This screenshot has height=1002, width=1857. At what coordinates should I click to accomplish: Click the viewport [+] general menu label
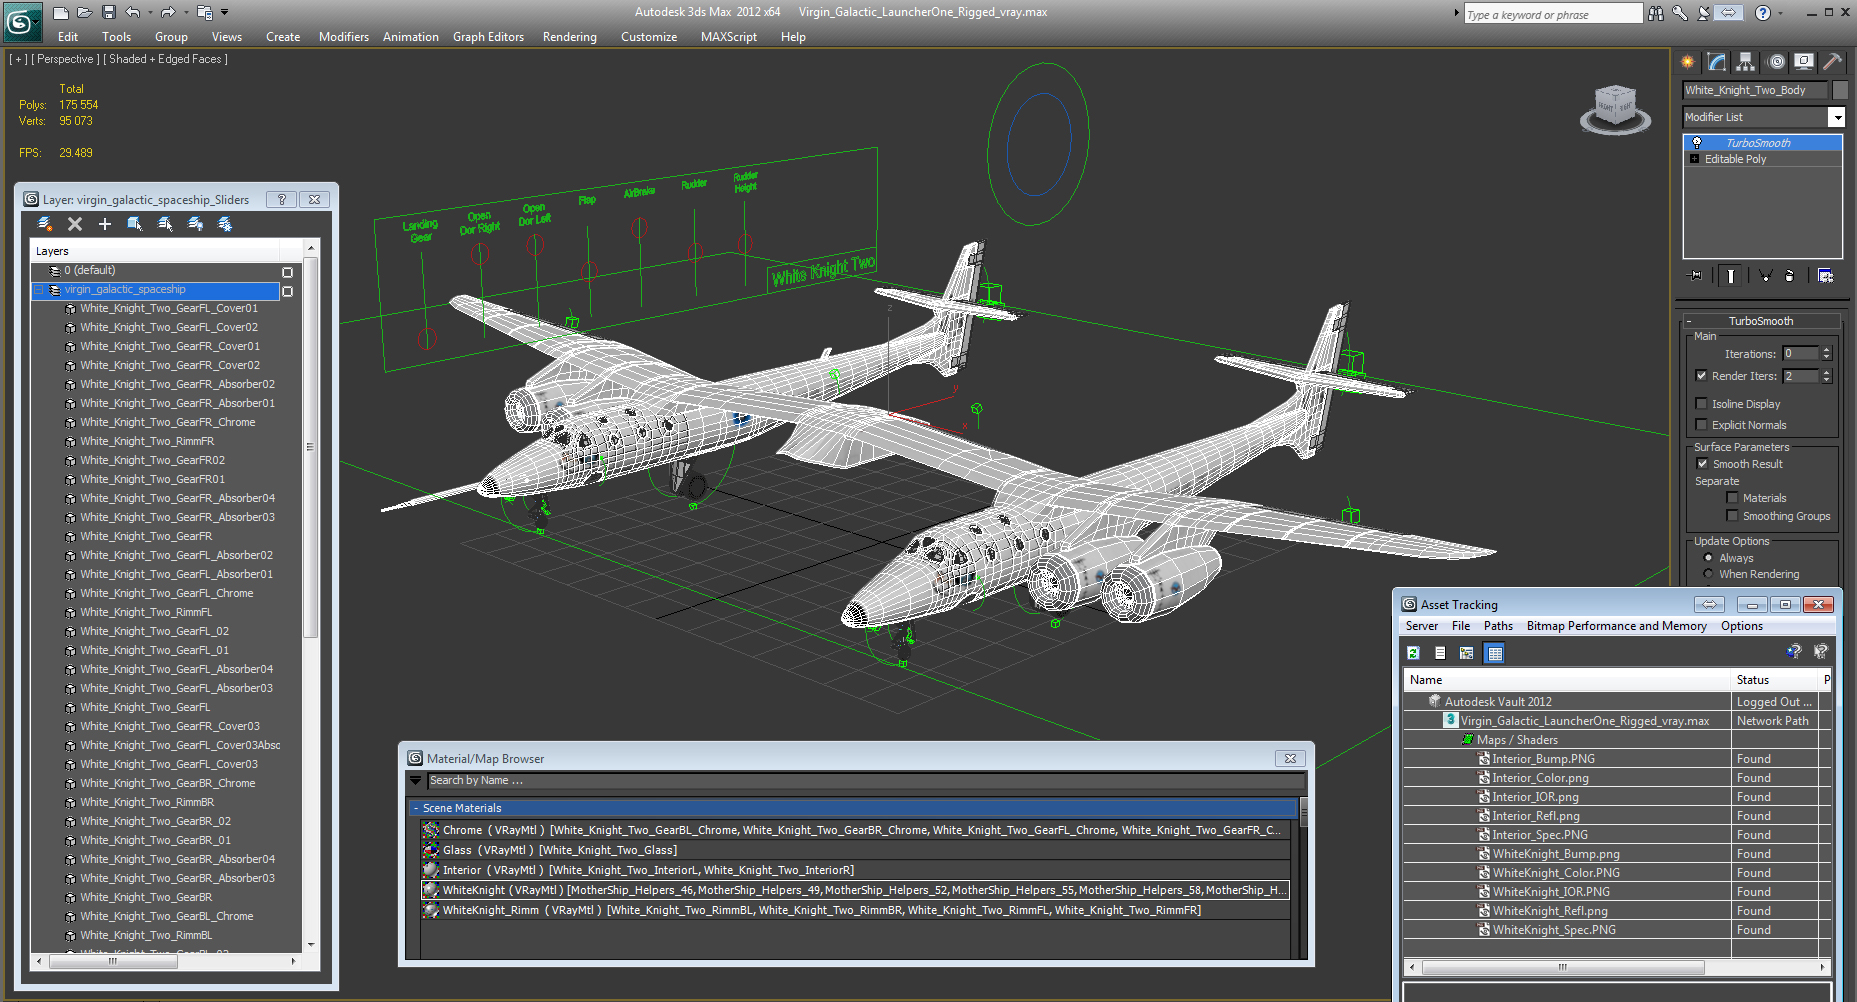click(x=18, y=59)
